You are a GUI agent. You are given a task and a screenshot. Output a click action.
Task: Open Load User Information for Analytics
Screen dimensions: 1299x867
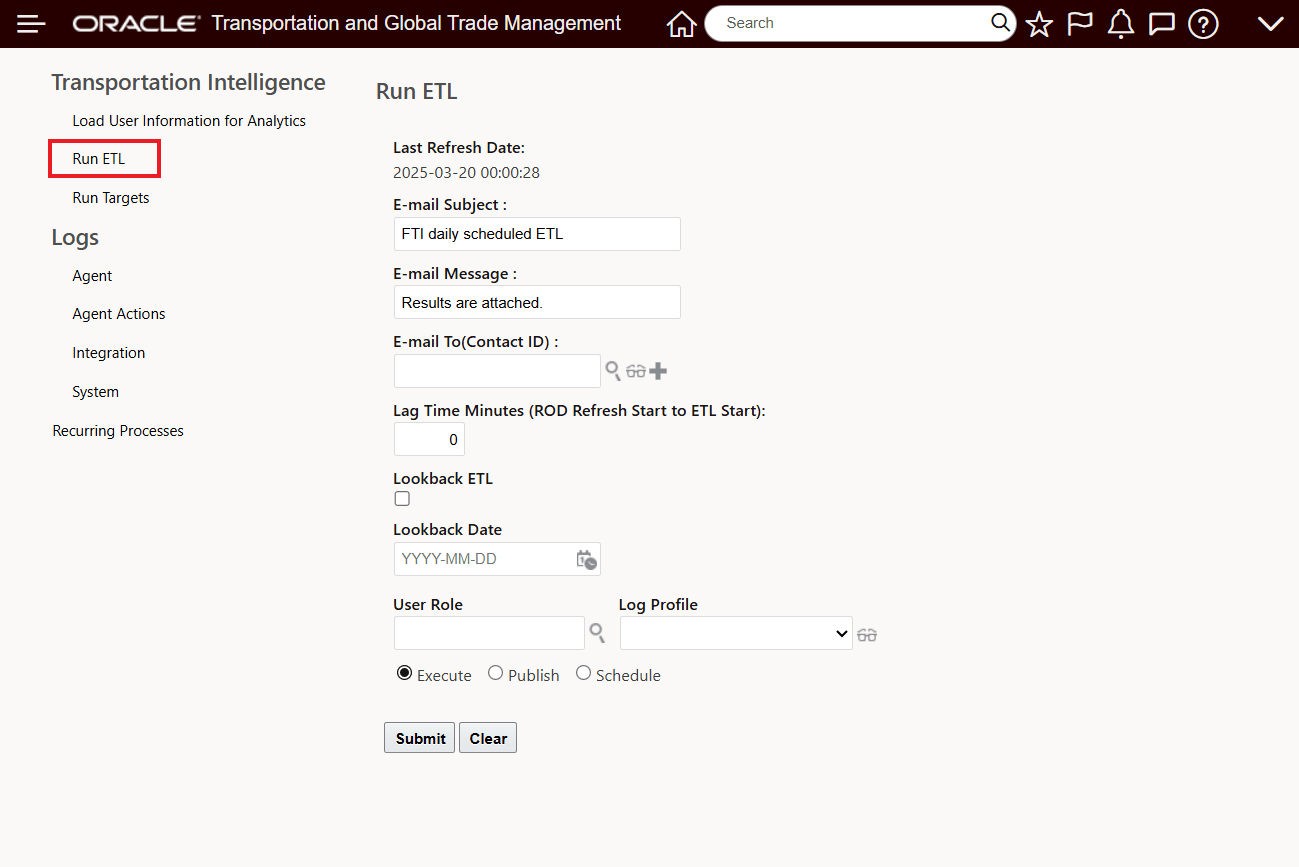[x=189, y=120]
